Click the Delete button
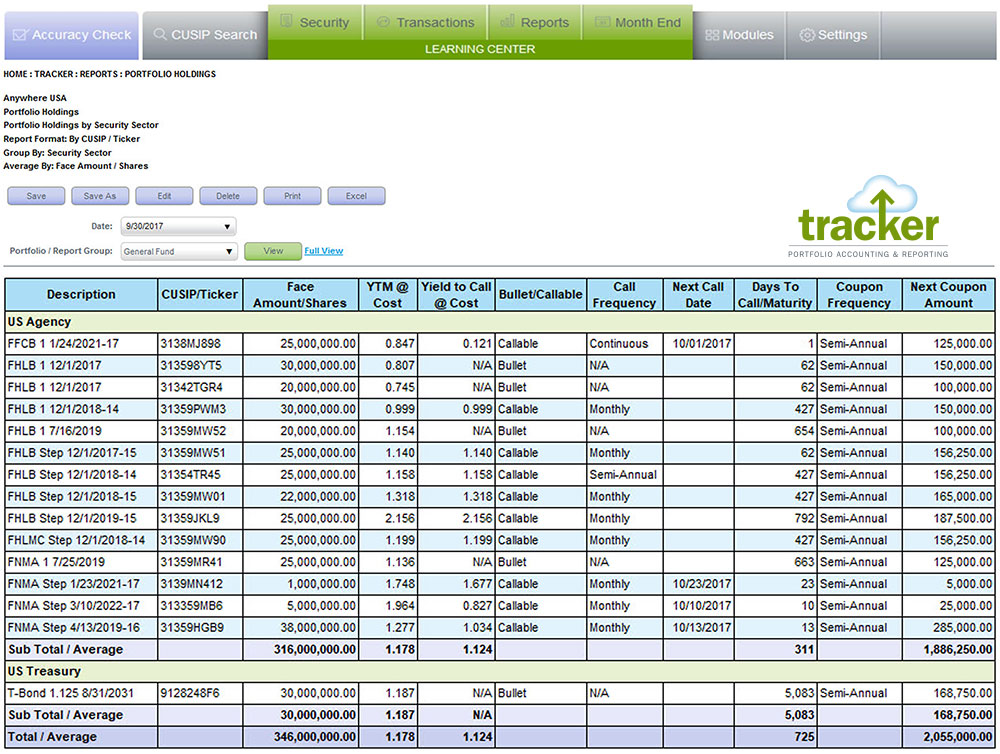The width and height of the screenshot is (1000, 754). [228, 196]
